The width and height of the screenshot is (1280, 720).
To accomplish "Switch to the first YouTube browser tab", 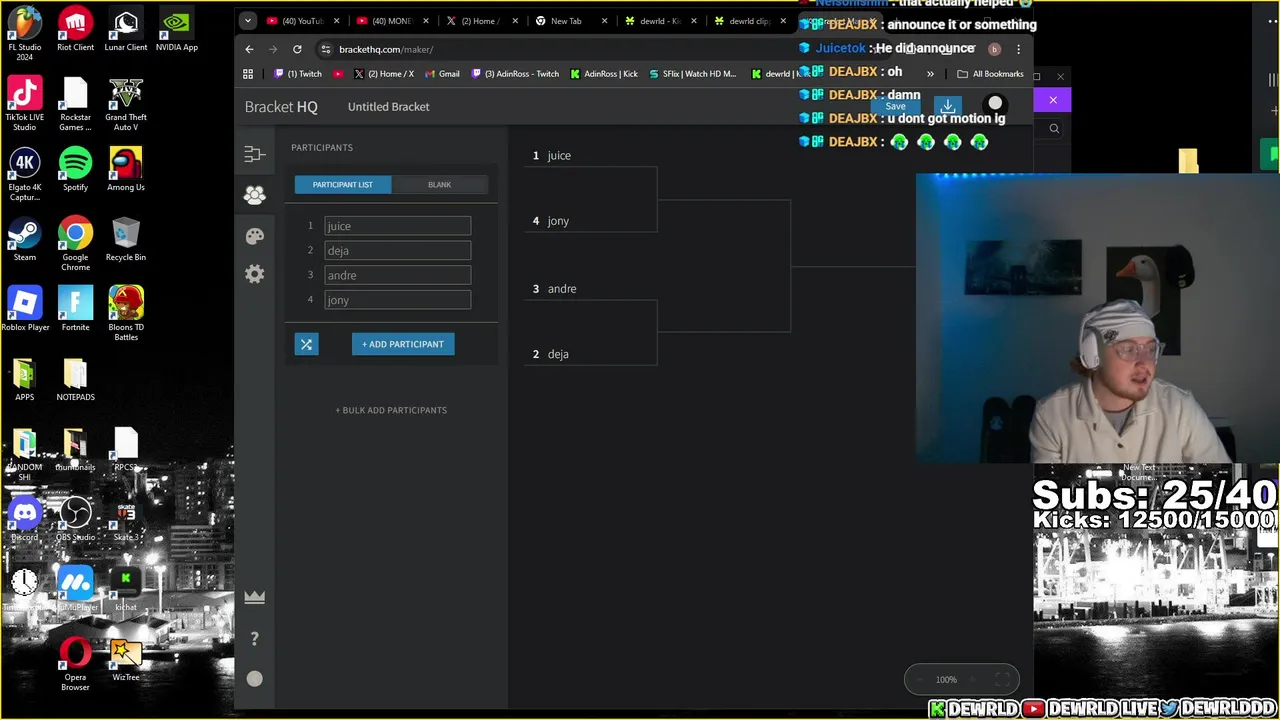I will pyautogui.click(x=302, y=21).
